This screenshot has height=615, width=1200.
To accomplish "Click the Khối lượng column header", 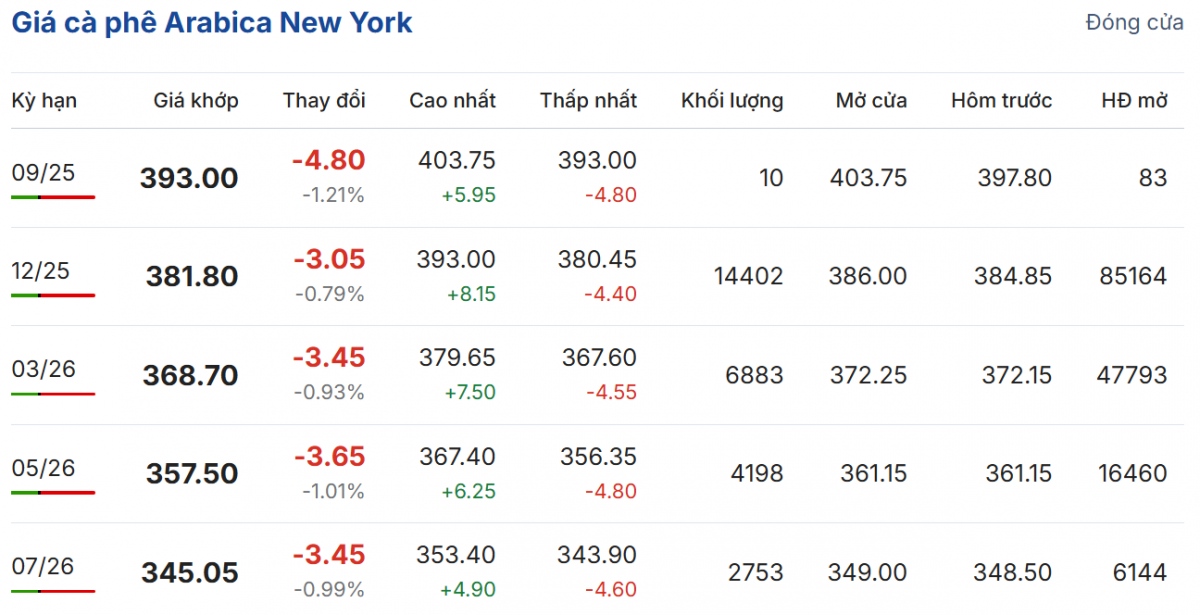I will click(x=732, y=100).
